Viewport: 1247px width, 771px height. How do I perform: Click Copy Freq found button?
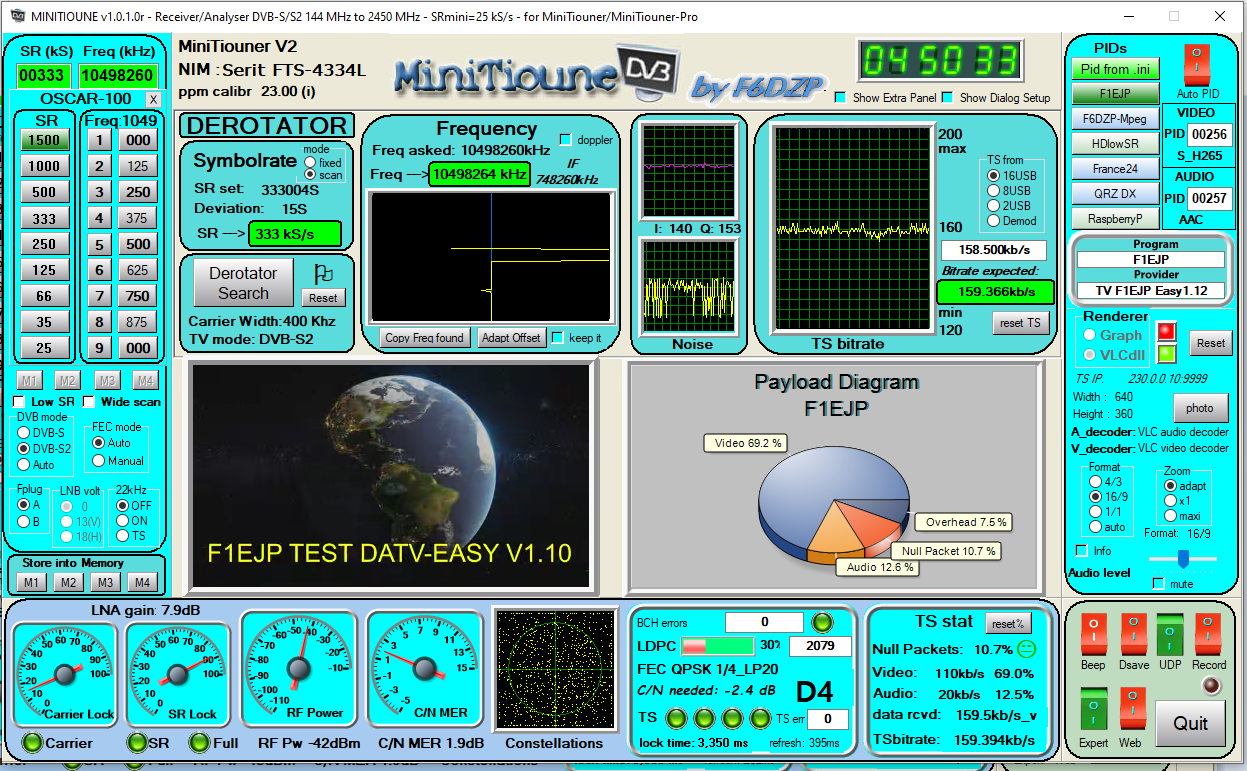[x=424, y=338]
